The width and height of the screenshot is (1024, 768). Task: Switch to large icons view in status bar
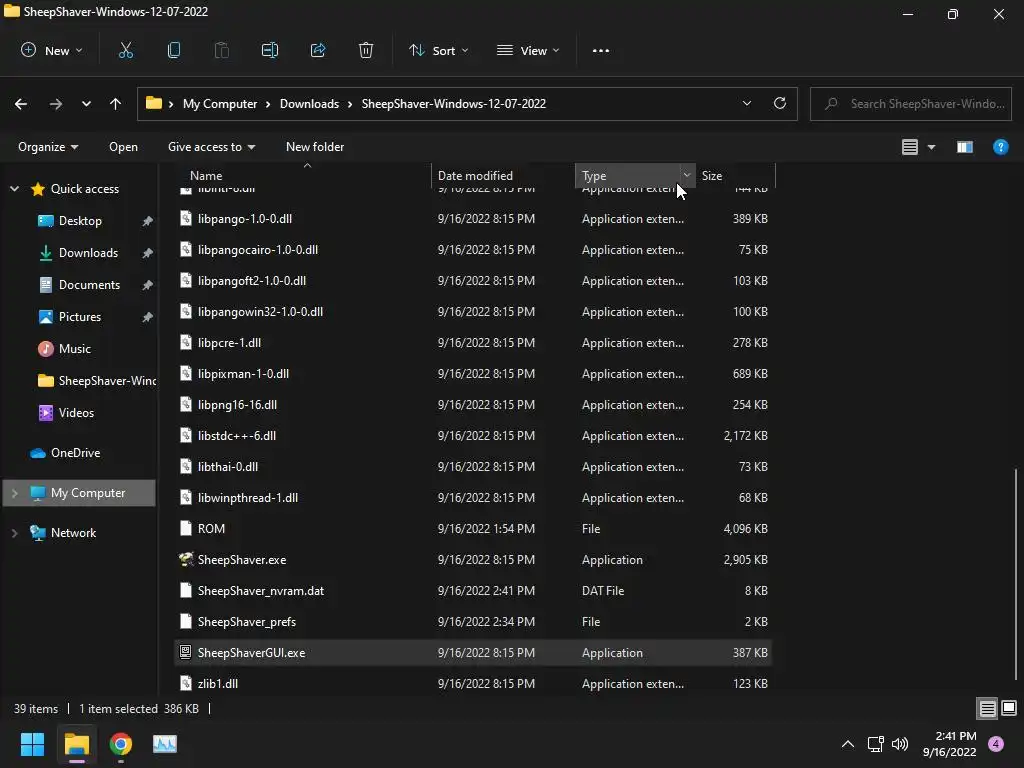tap(1009, 708)
